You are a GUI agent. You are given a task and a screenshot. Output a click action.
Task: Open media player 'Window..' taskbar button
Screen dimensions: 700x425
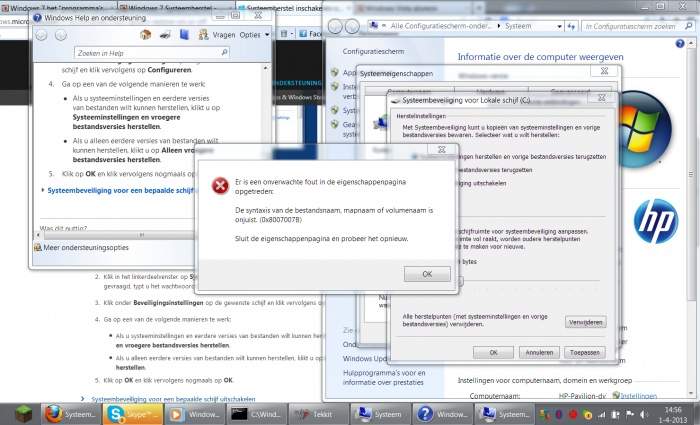pyautogui.click(x=195, y=414)
